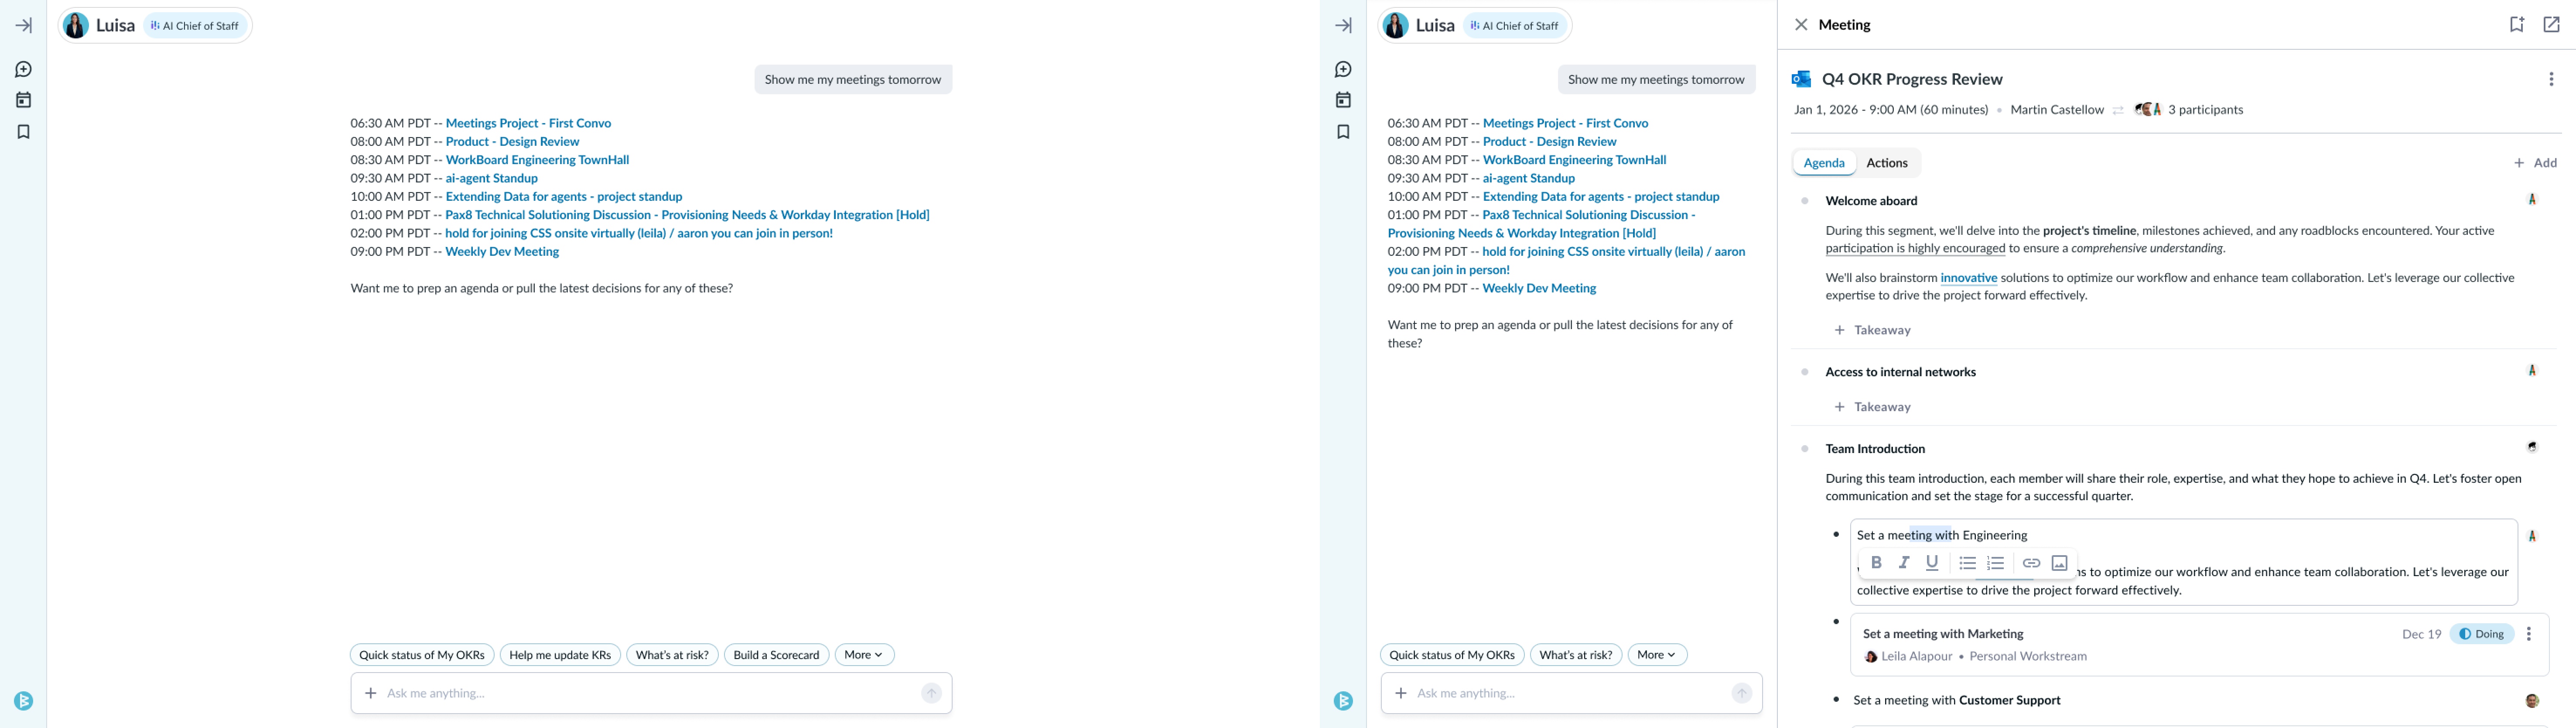Click the innovative link in Welcome aboard text

pos(1968,278)
